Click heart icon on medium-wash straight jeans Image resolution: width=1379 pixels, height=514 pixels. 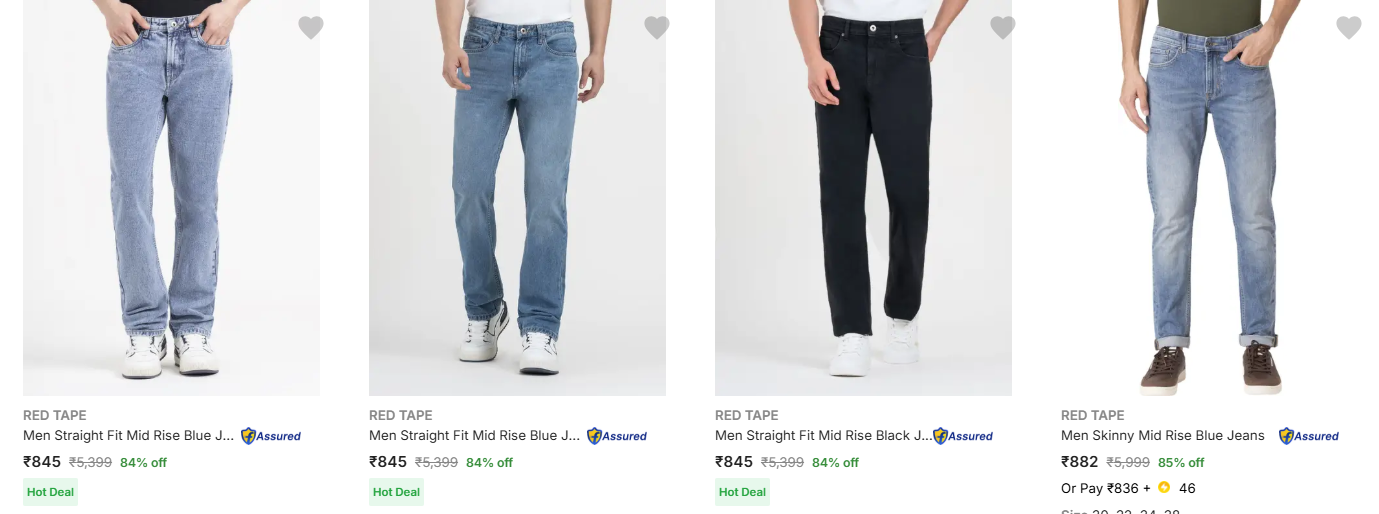pyautogui.click(x=657, y=28)
